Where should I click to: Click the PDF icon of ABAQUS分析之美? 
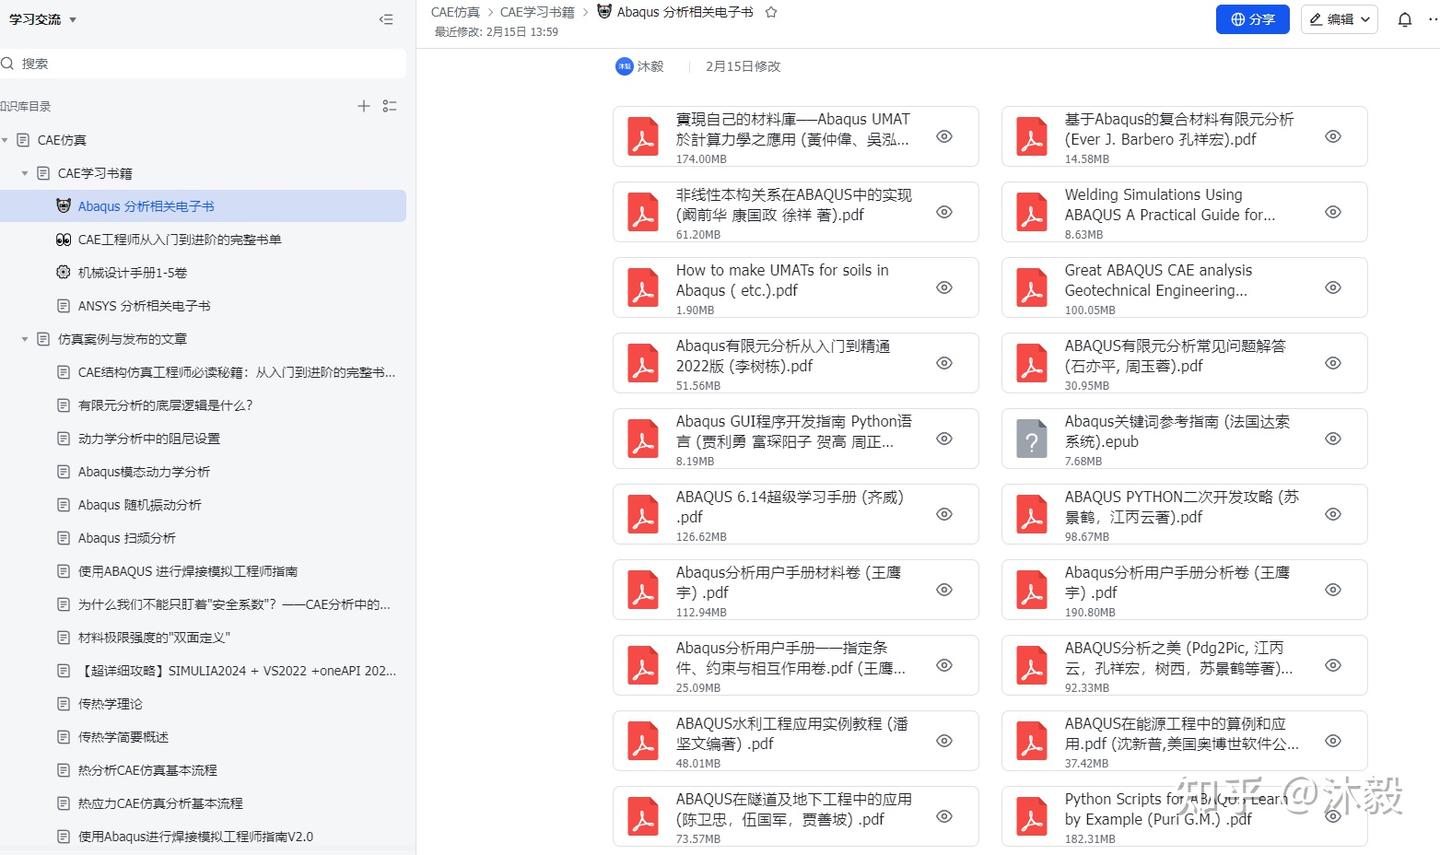[1031, 666]
